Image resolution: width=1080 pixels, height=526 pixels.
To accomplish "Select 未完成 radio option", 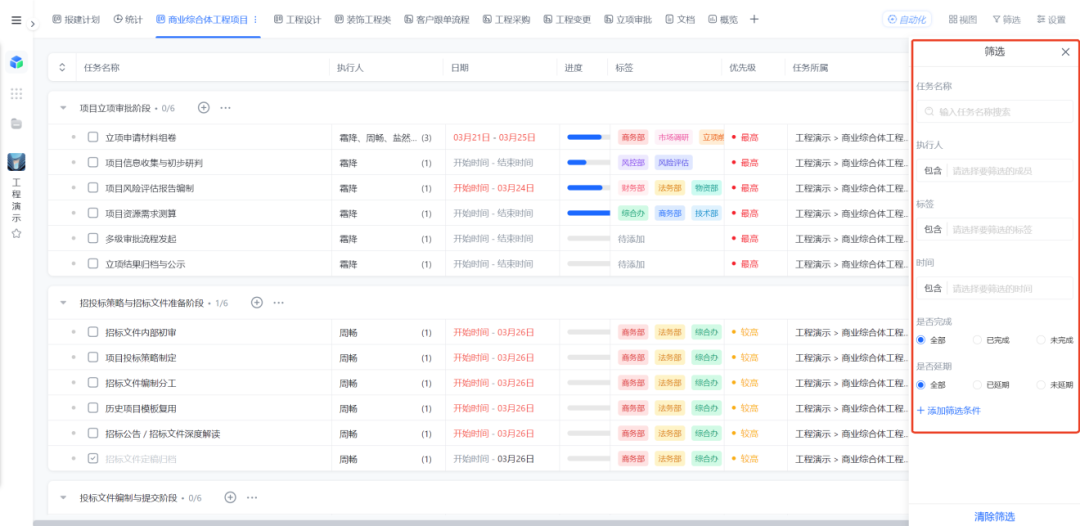I will click(1041, 340).
